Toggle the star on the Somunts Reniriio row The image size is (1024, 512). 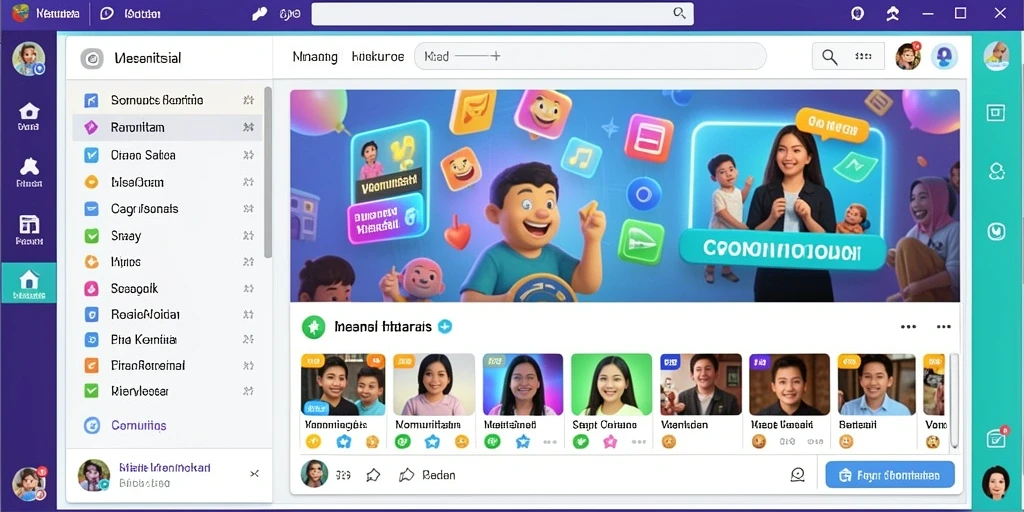coord(248,100)
